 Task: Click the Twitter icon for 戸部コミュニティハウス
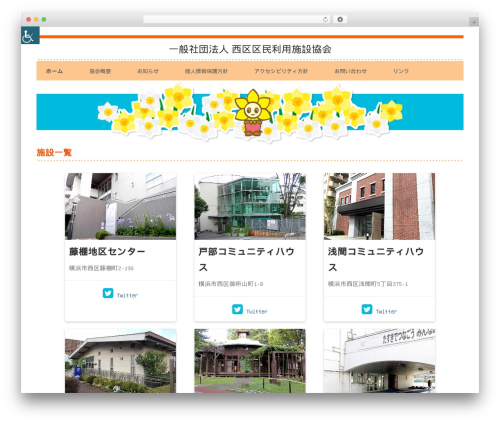coord(237,309)
